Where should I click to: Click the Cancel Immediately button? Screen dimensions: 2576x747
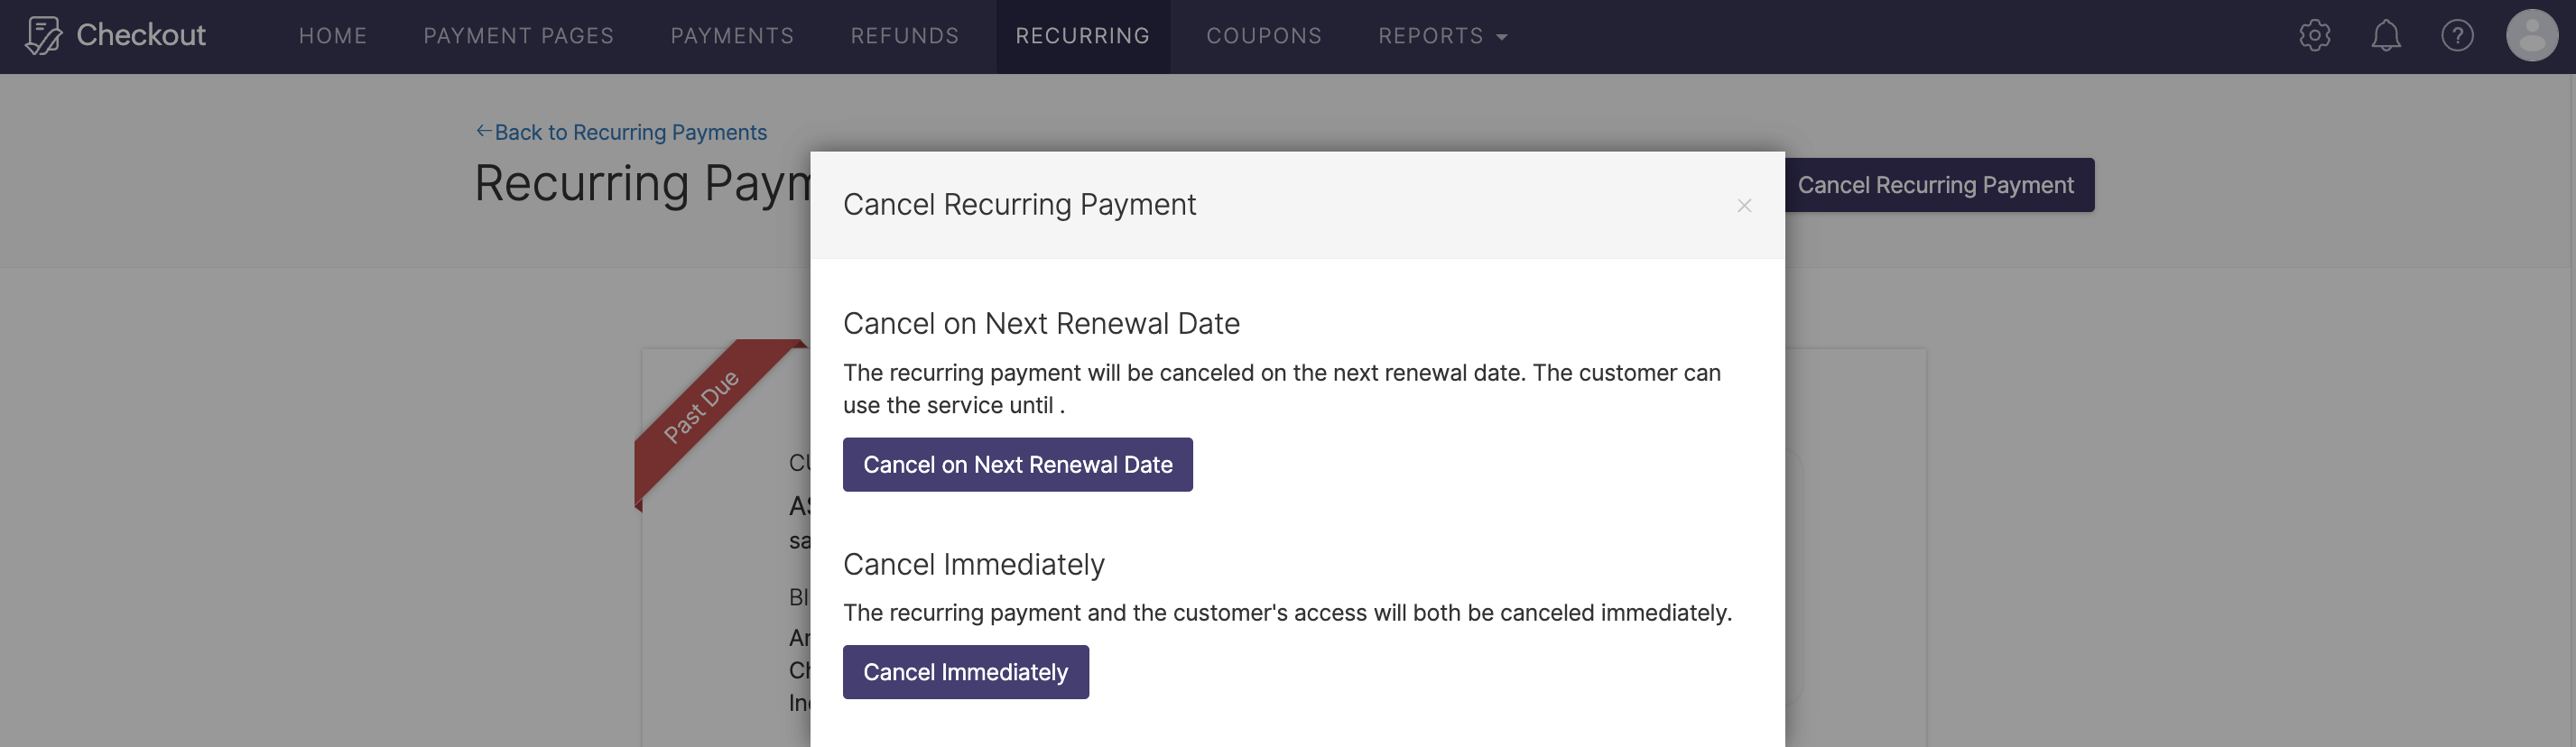click(x=965, y=672)
